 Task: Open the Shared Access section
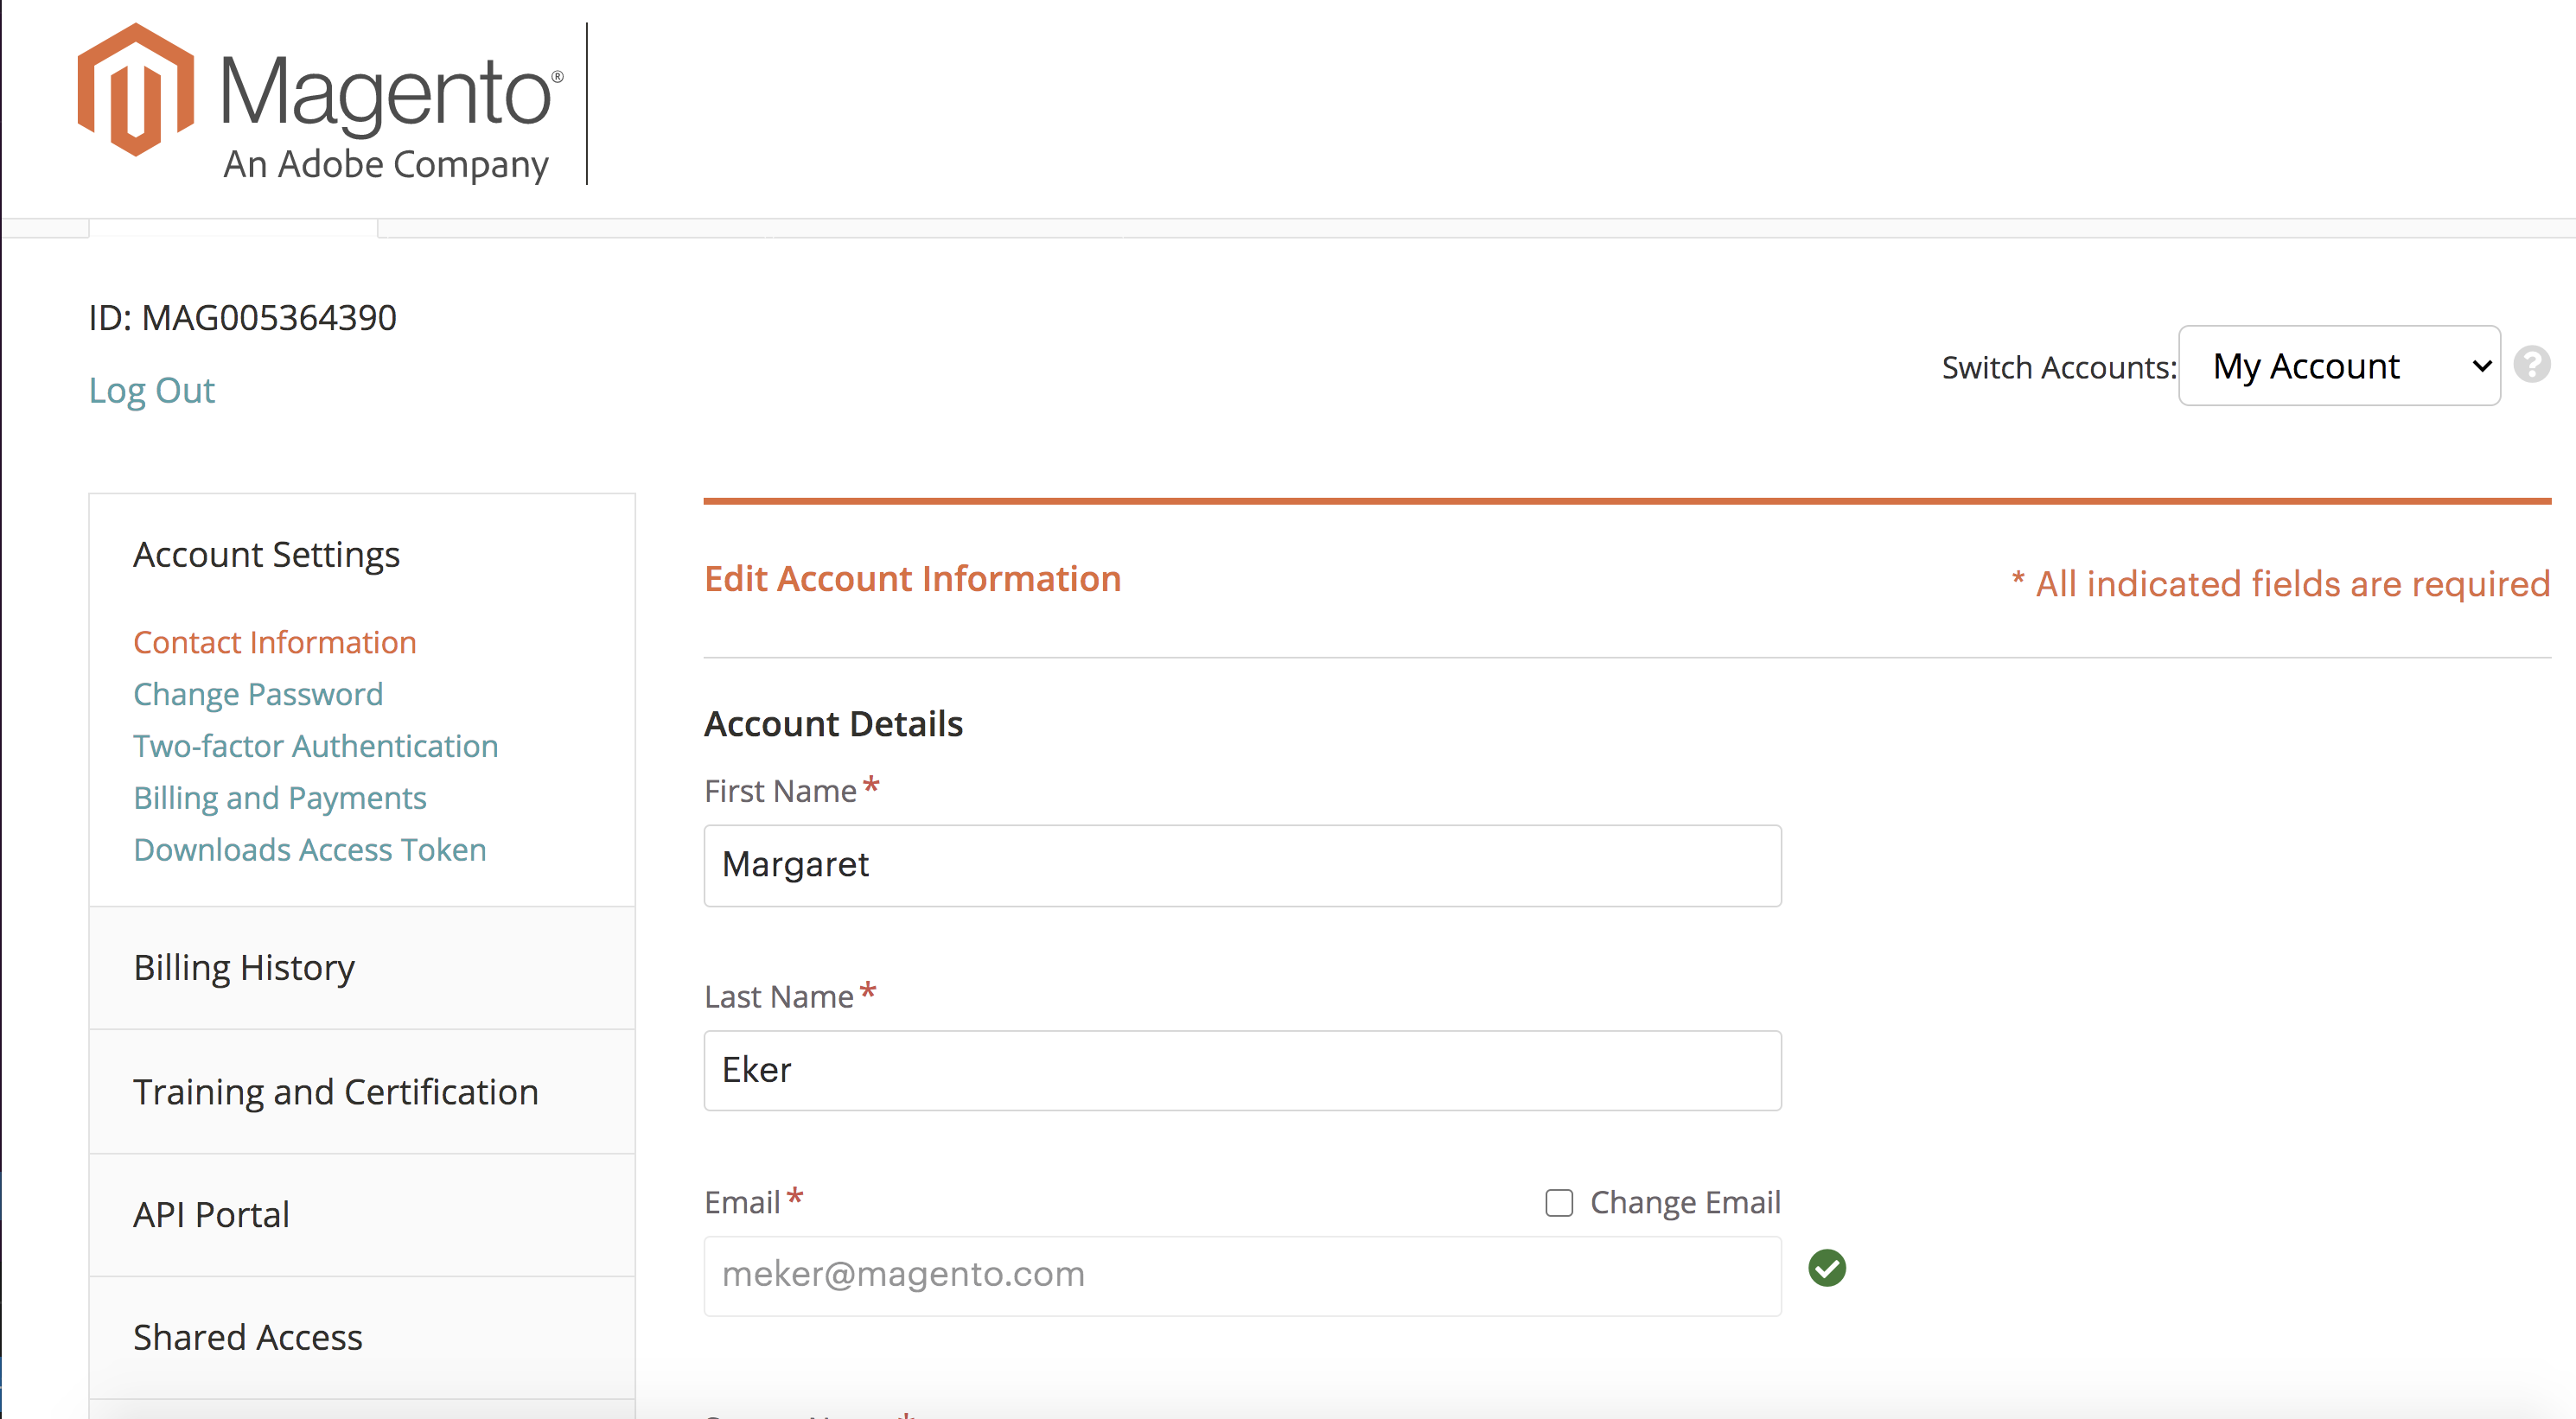(x=247, y=1337)
